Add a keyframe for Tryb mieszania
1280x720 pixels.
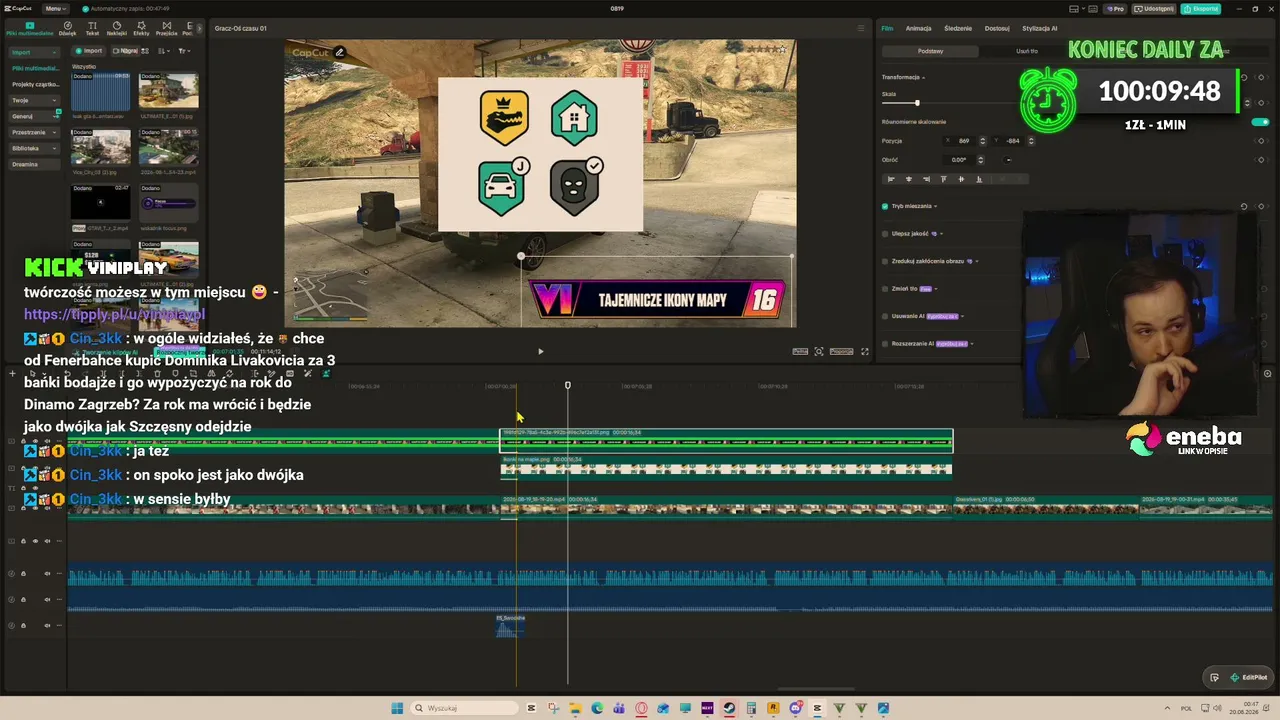[x=1261, y=206]
